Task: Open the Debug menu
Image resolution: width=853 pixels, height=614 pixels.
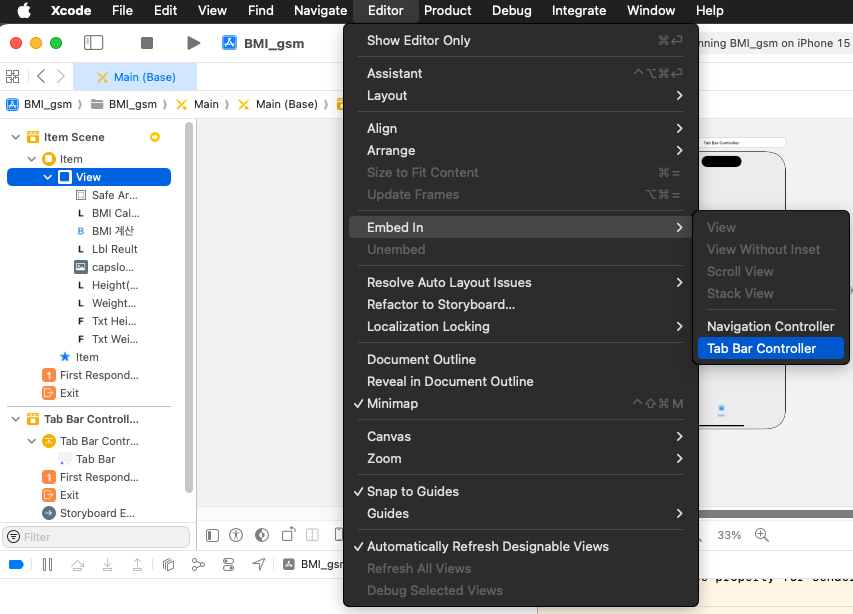Action: click(511, 10)
